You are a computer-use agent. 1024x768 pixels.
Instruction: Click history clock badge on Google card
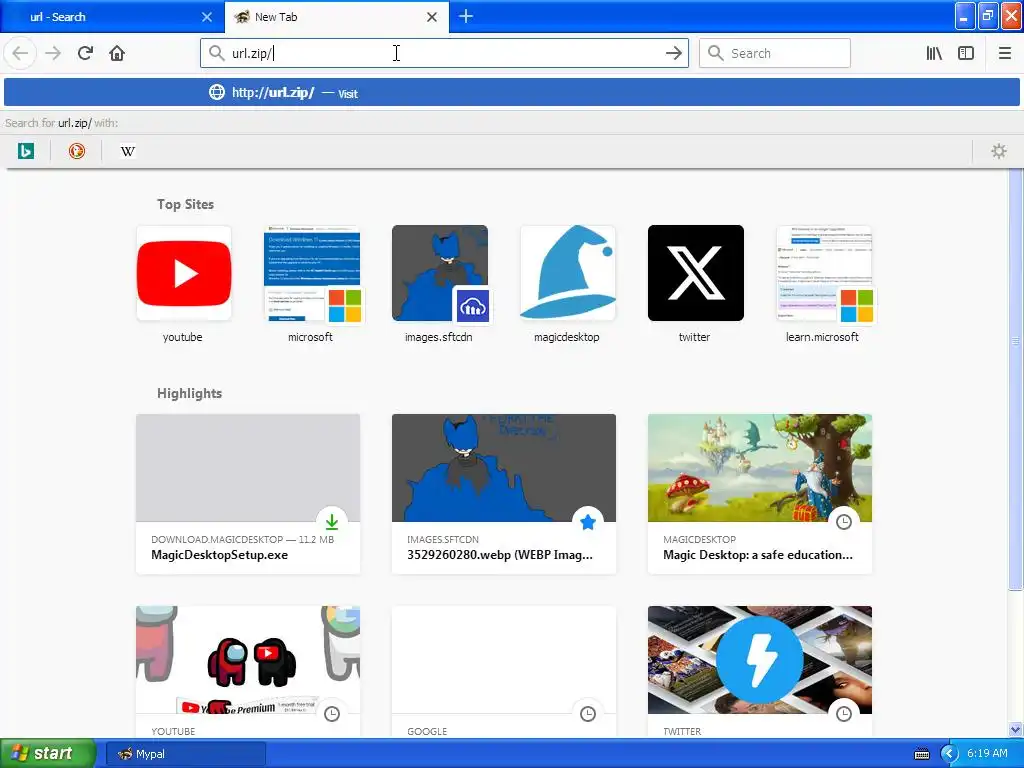588,714
